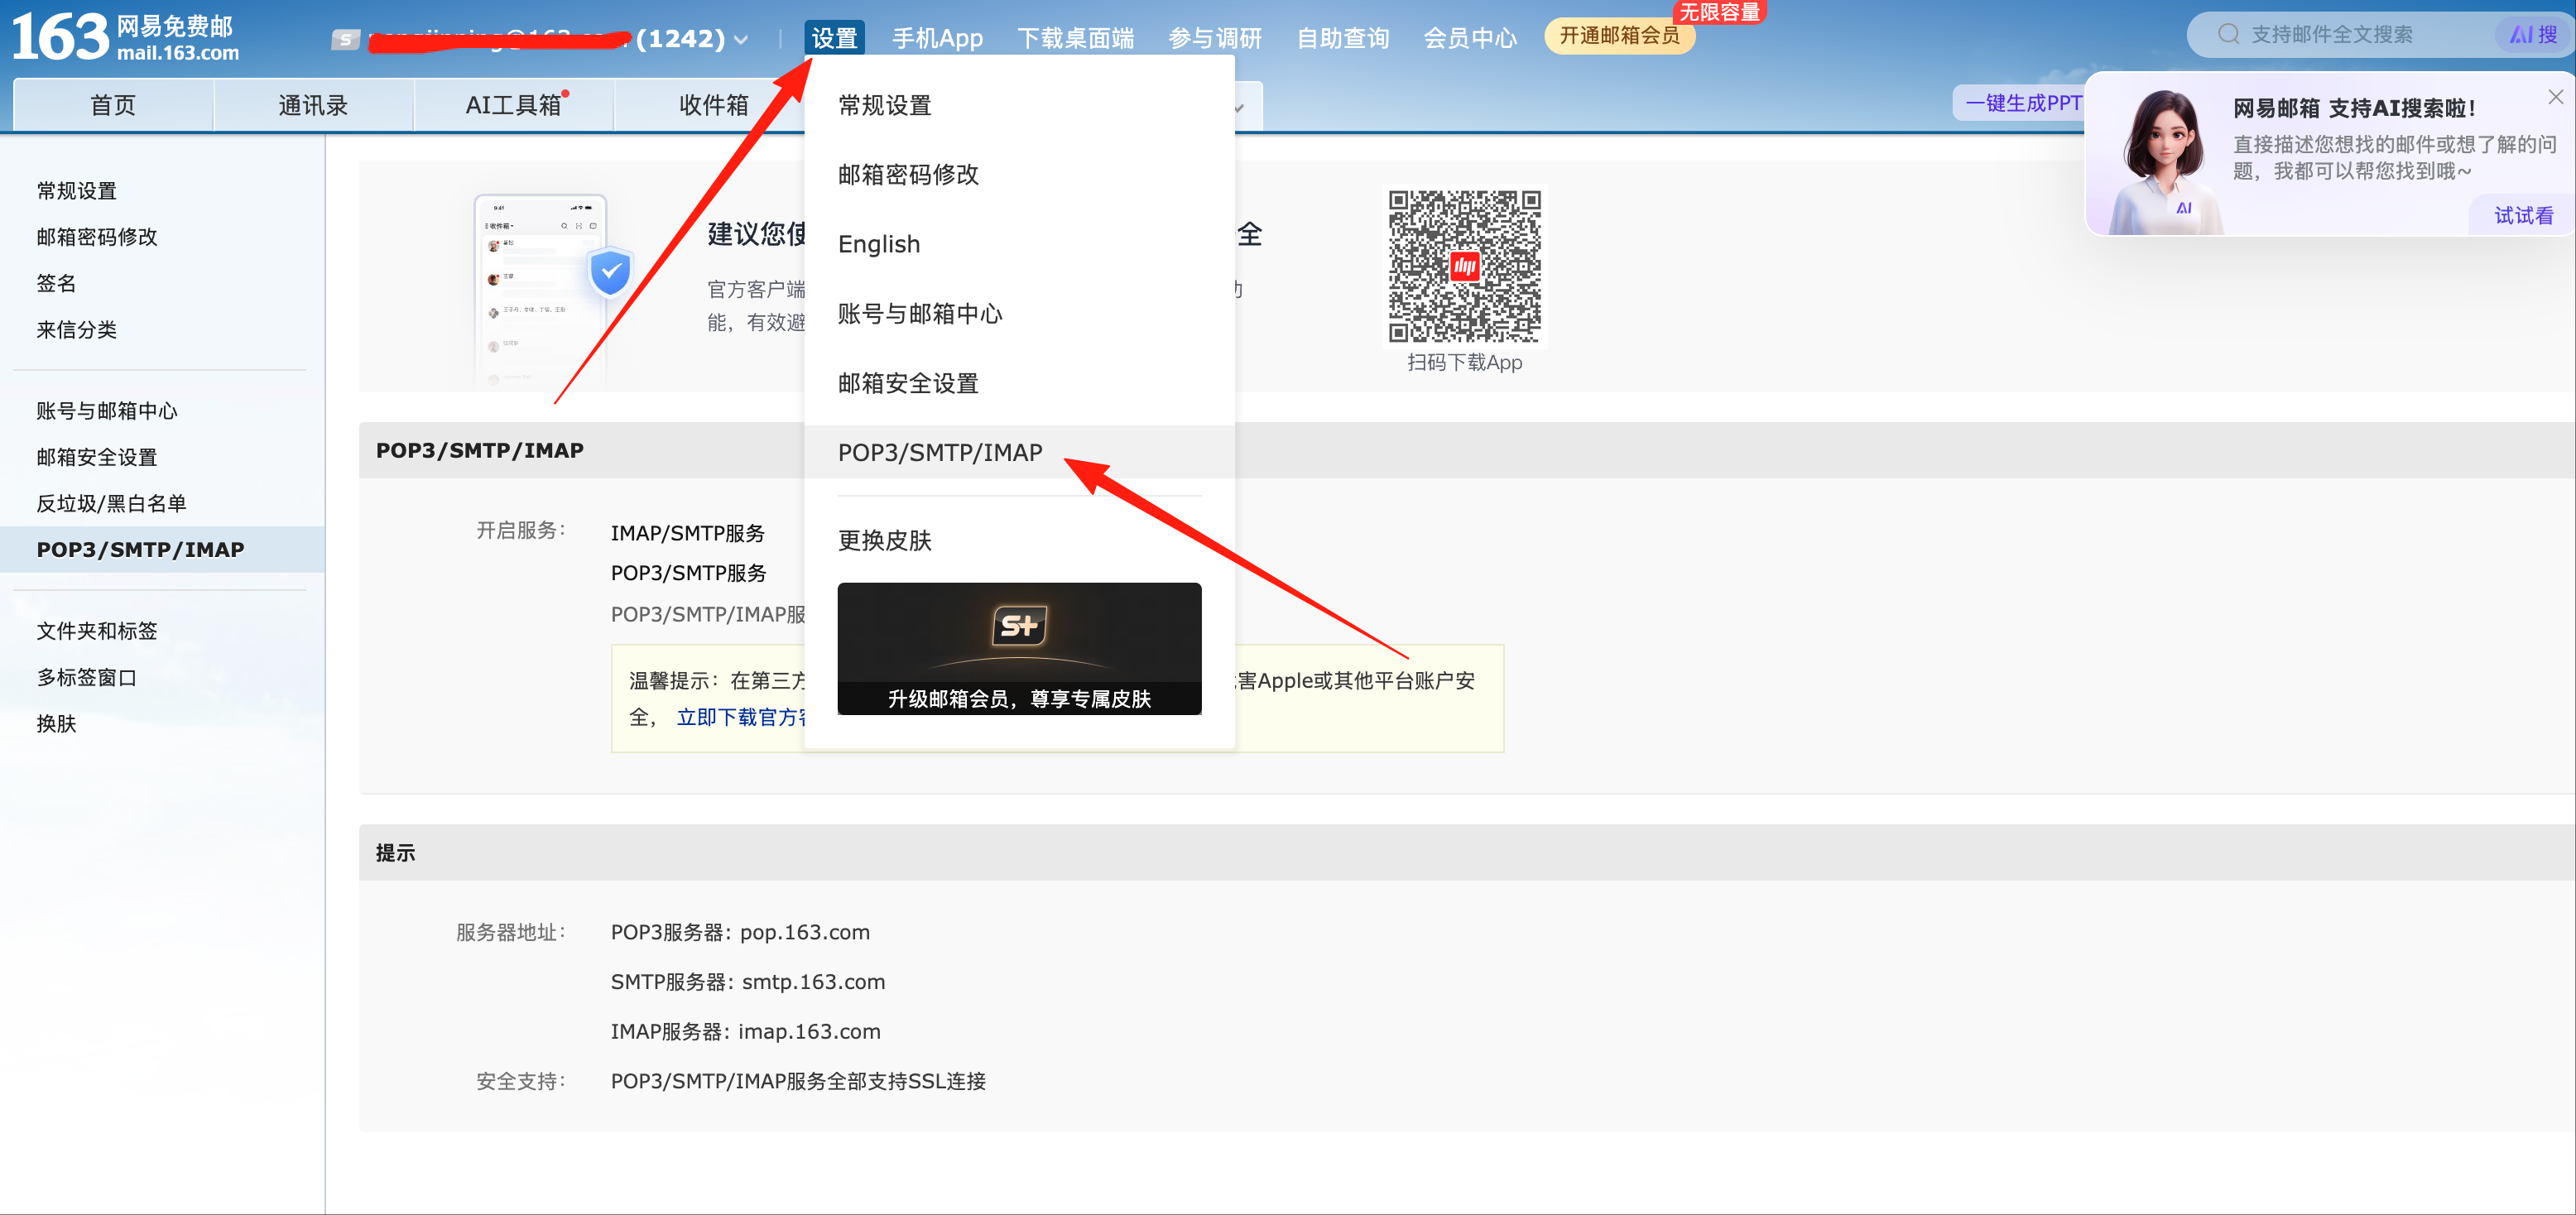Click pop.163.com server address text

pos(805,932)
